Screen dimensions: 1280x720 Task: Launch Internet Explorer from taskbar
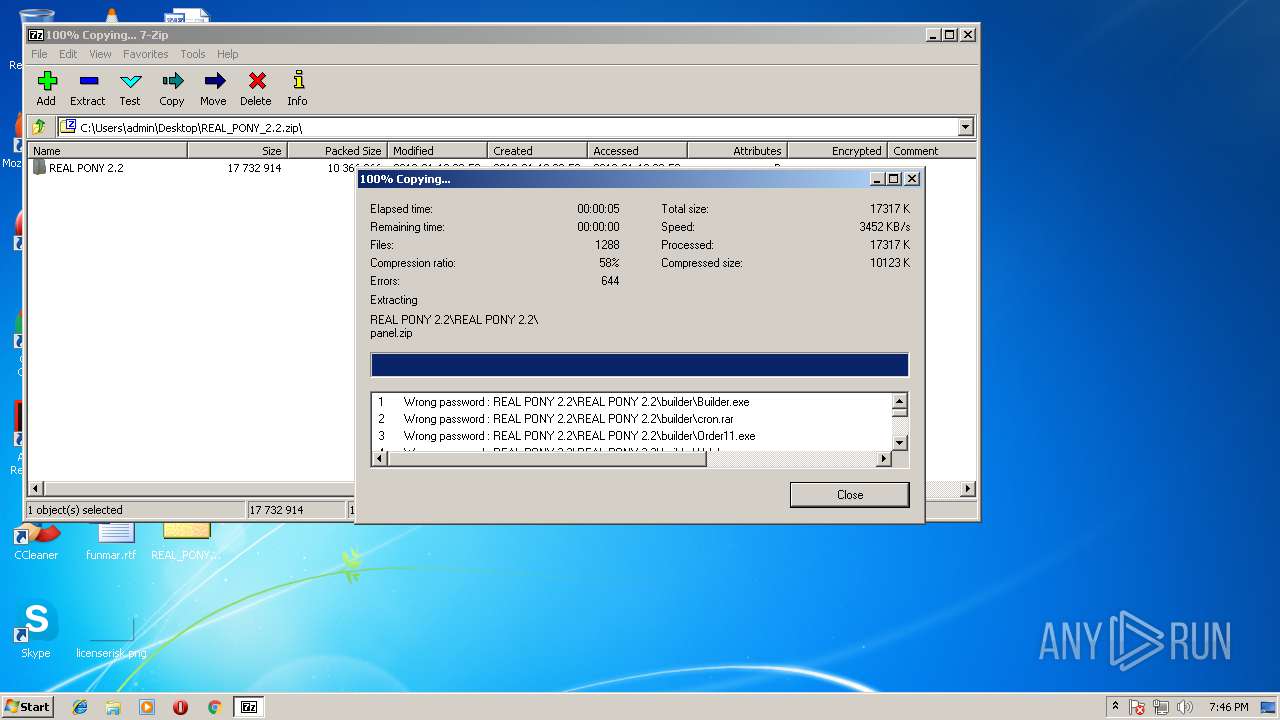80,707
